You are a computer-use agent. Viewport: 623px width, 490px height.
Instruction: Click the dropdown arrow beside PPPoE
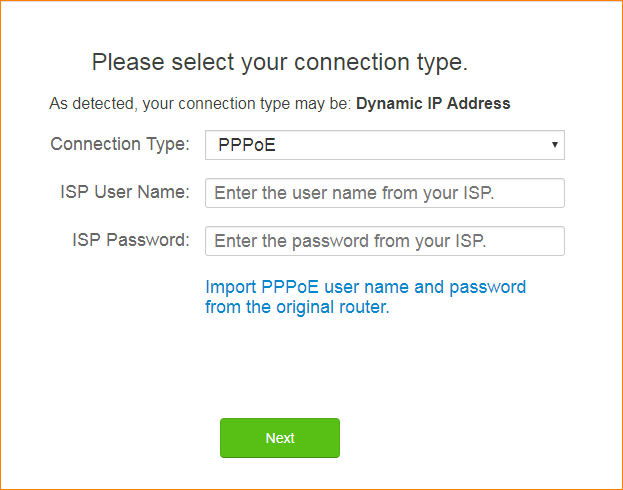click(554, 145)
